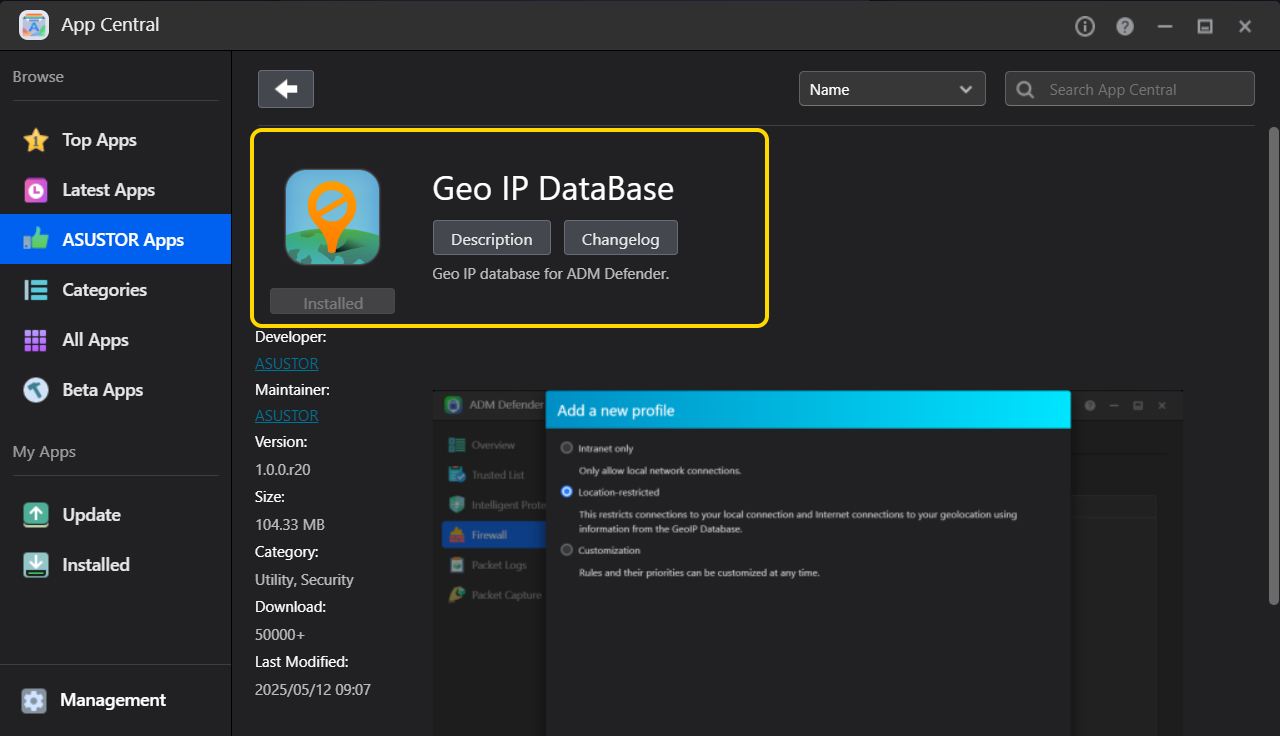Click the greyed Installed button
This screenshot has width=1280, height=736.
pos(332,302)
